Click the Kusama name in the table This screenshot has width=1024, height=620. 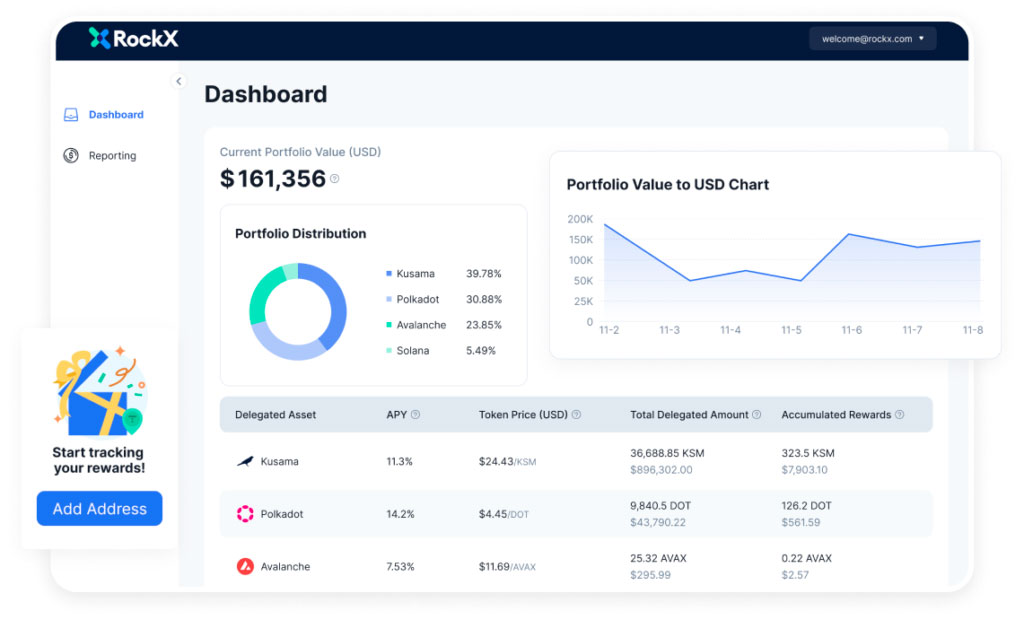[280, 461]
